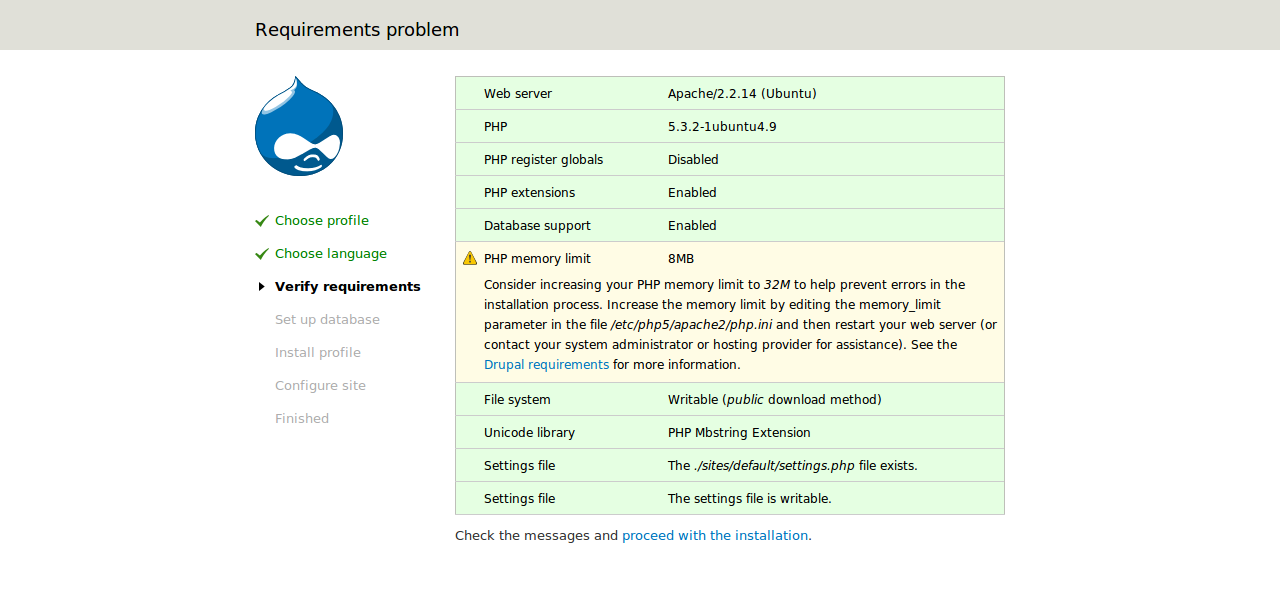Click the PHP version value 5.3.2-1ubuntu4.9
The width and height of the screenshot is (1280, 611).
pos(722,127)
